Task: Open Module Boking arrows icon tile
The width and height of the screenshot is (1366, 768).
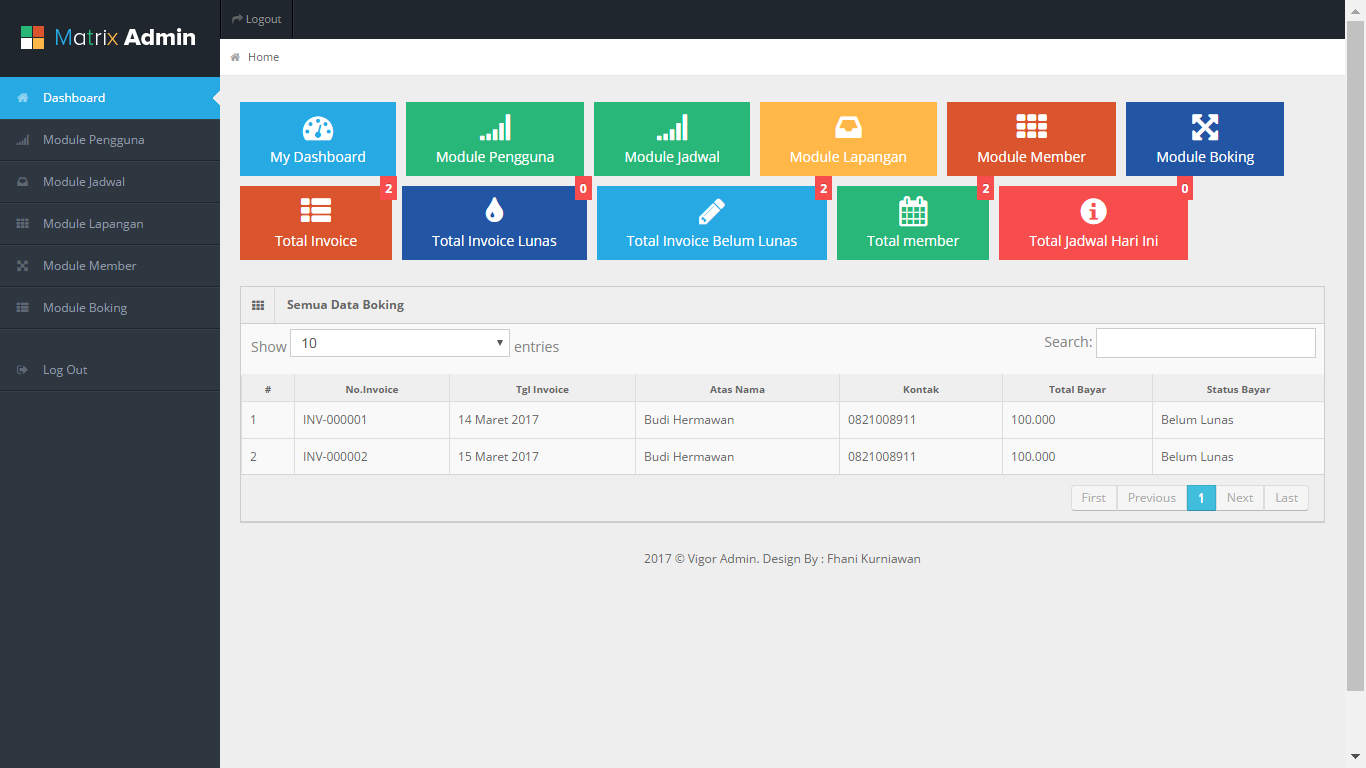Action: click(1204, 139)
